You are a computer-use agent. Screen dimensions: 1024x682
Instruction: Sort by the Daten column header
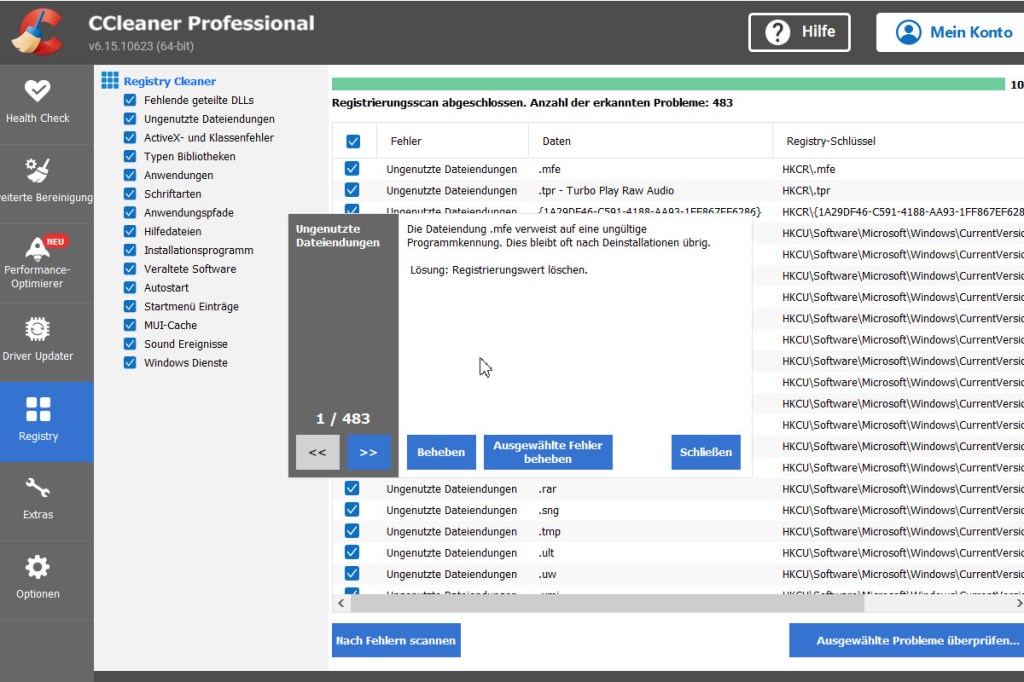click(650, 141)
